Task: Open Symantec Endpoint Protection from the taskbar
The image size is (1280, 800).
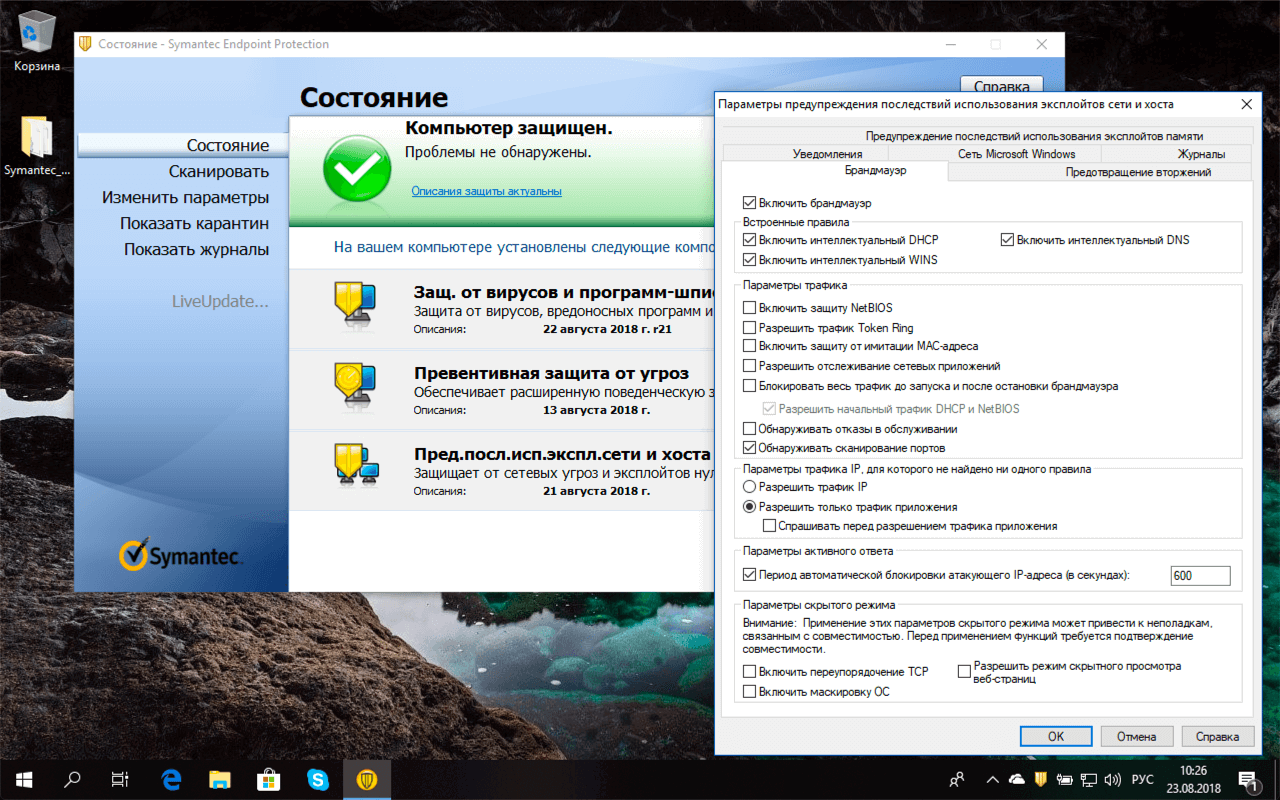Action: tap(368, 779)
